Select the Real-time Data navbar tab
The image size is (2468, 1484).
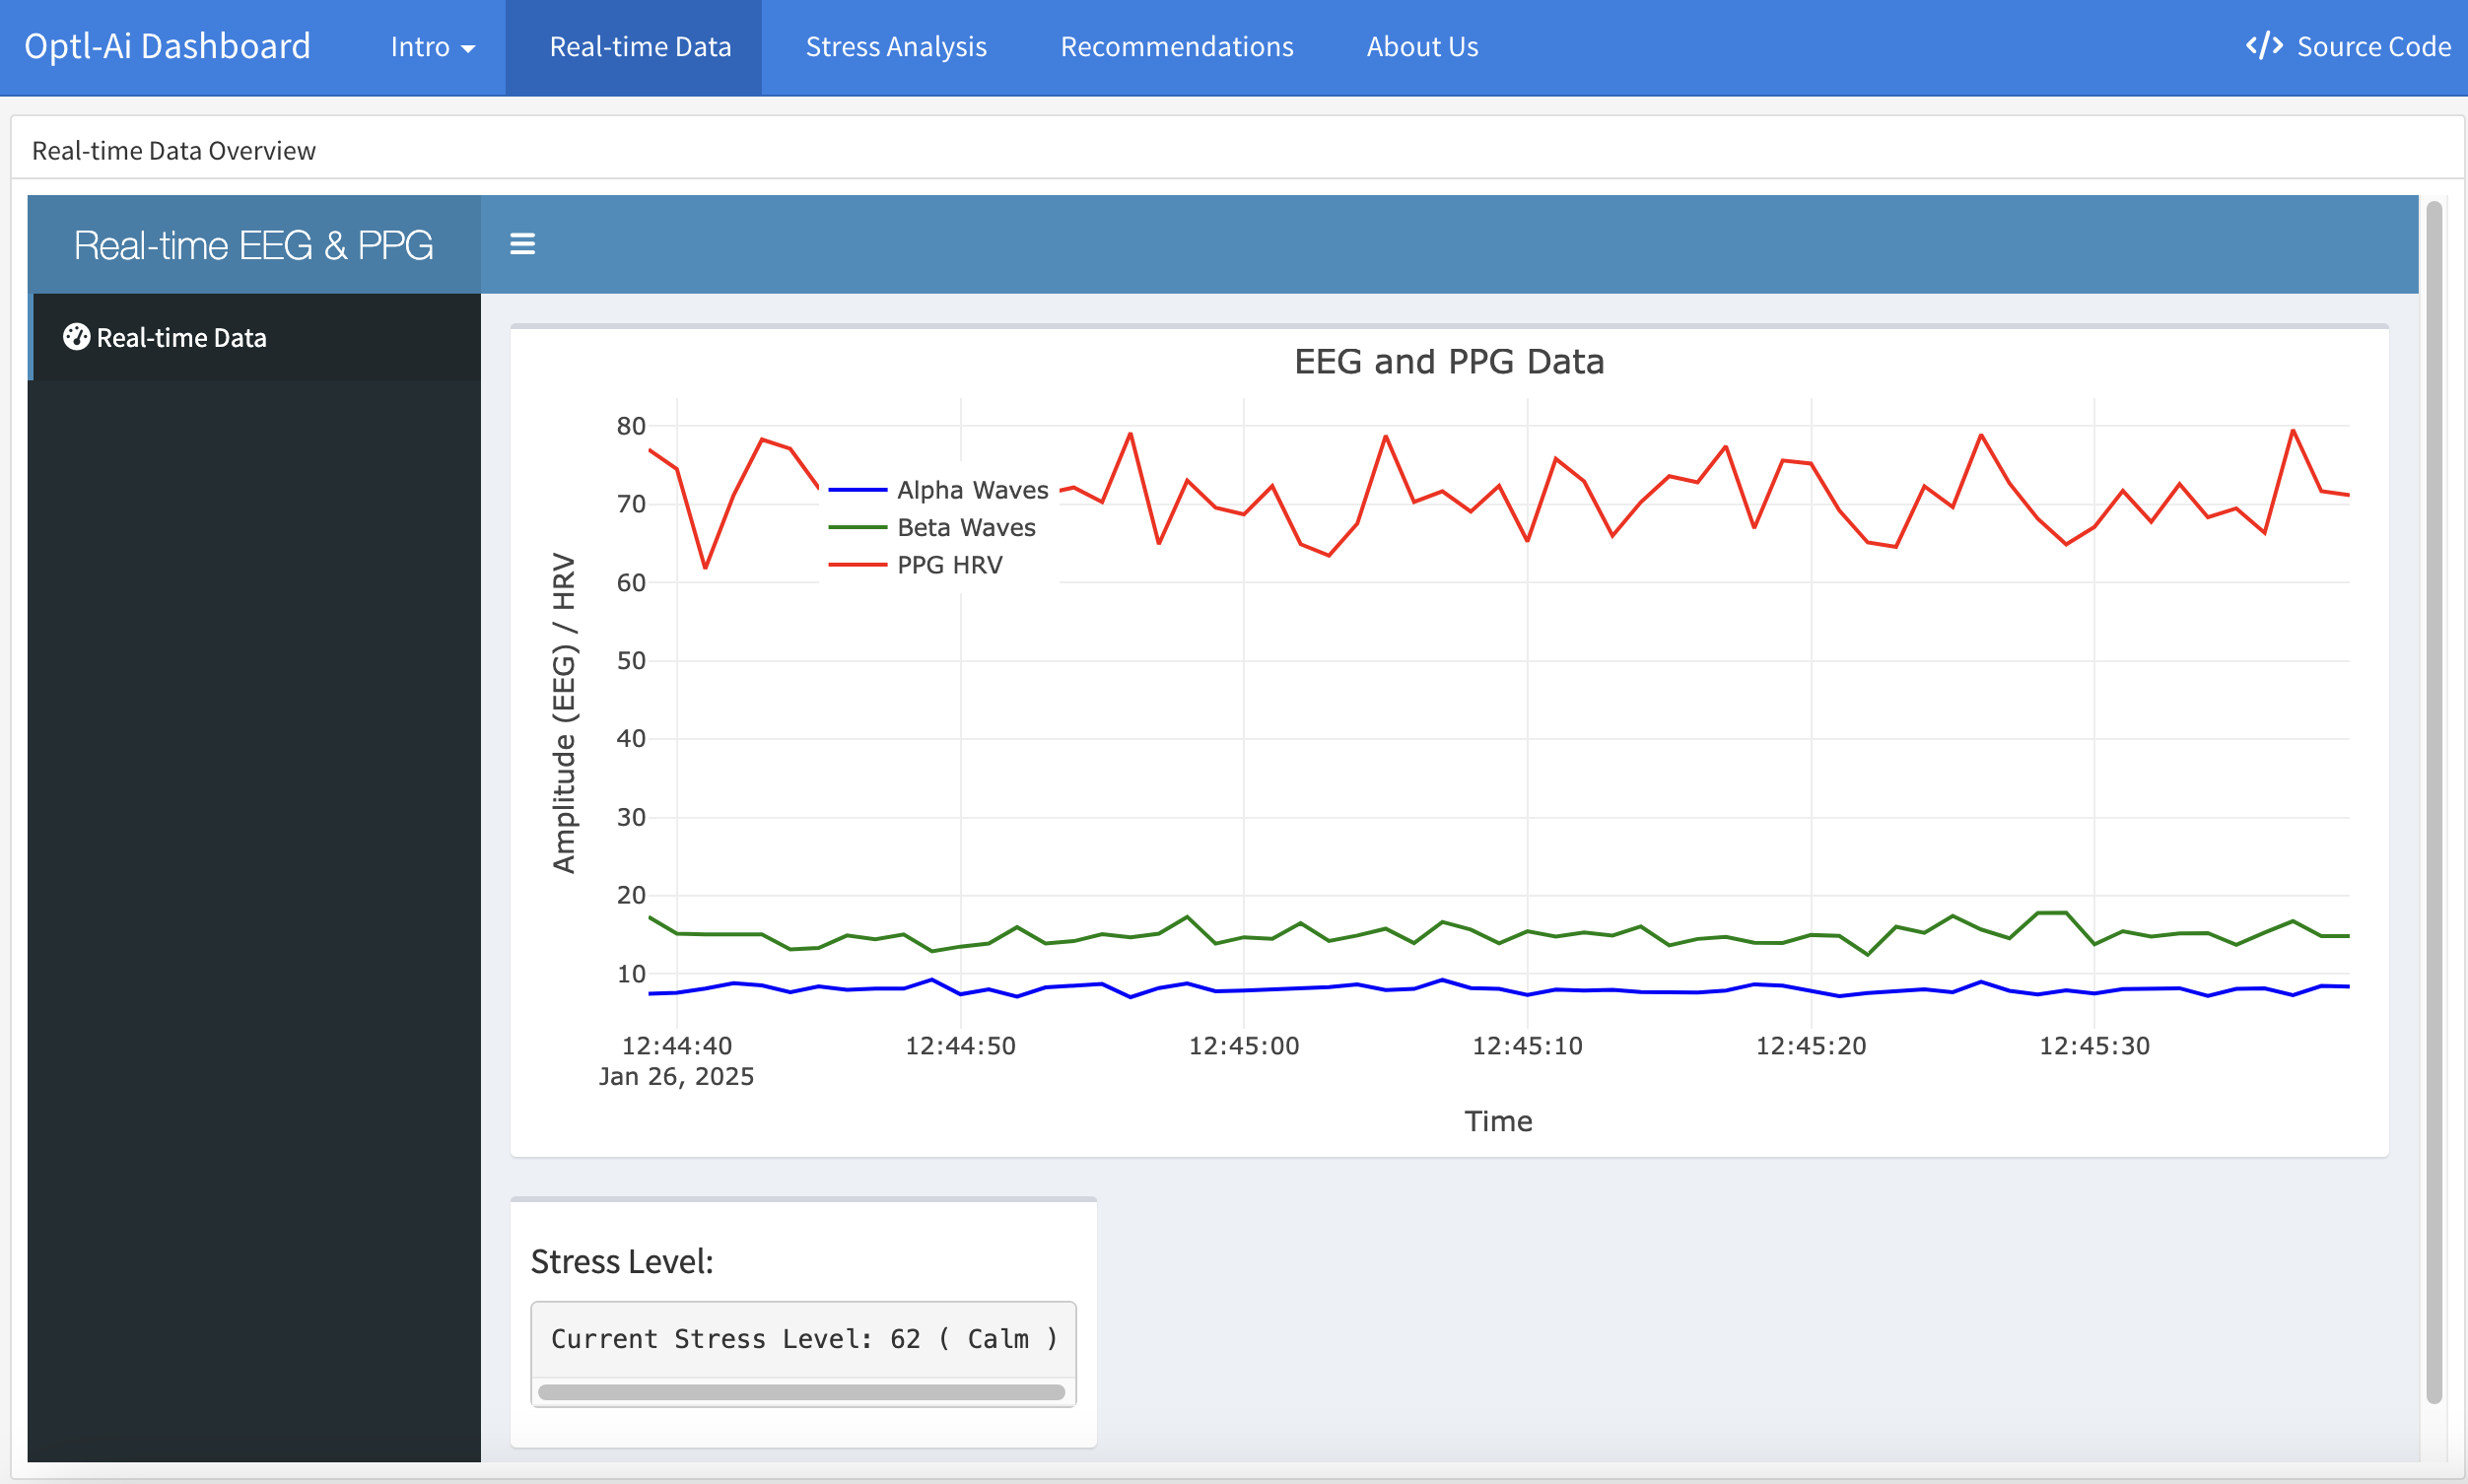[x=640, y=47]
